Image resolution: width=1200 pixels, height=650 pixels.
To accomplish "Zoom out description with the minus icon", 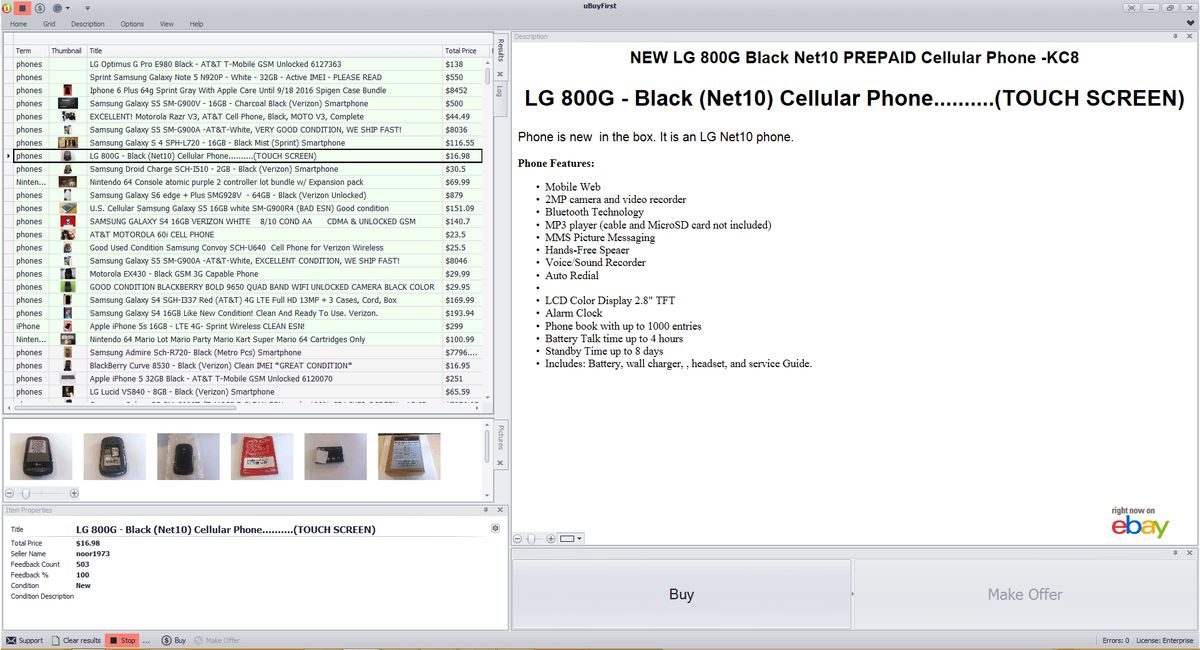I will [518, 538].
